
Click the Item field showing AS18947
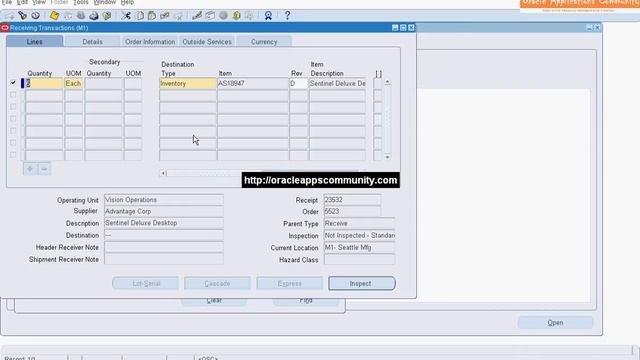[253, 83]
